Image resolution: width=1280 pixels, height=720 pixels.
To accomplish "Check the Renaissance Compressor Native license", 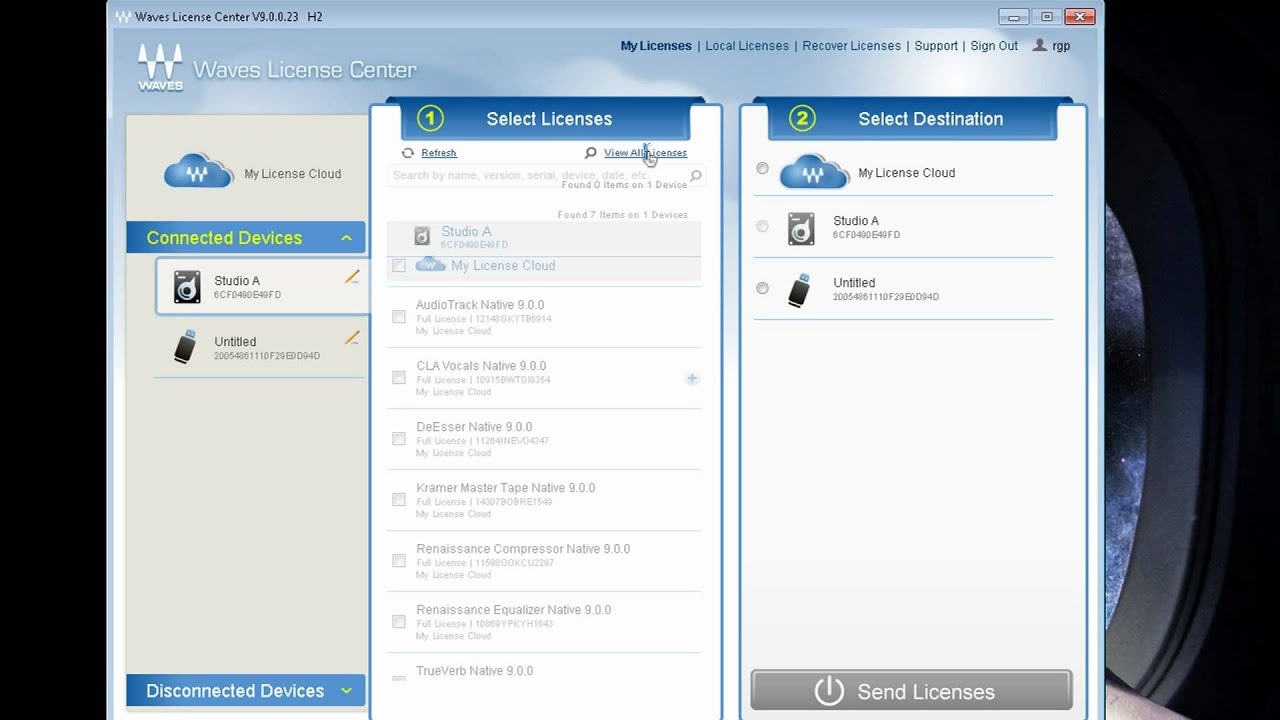I will [399, 561].
